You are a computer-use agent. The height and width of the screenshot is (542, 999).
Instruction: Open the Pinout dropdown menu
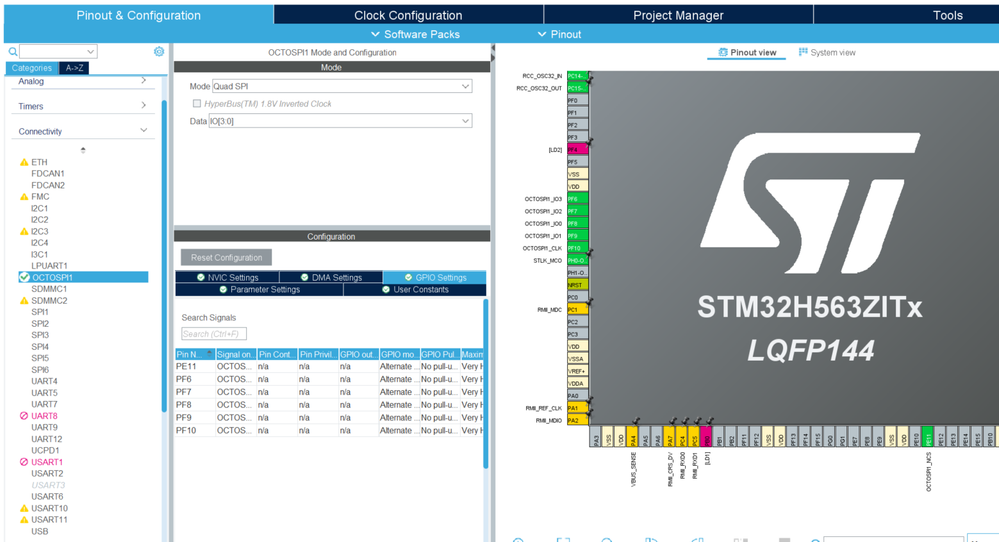click(x=559, y=34)
